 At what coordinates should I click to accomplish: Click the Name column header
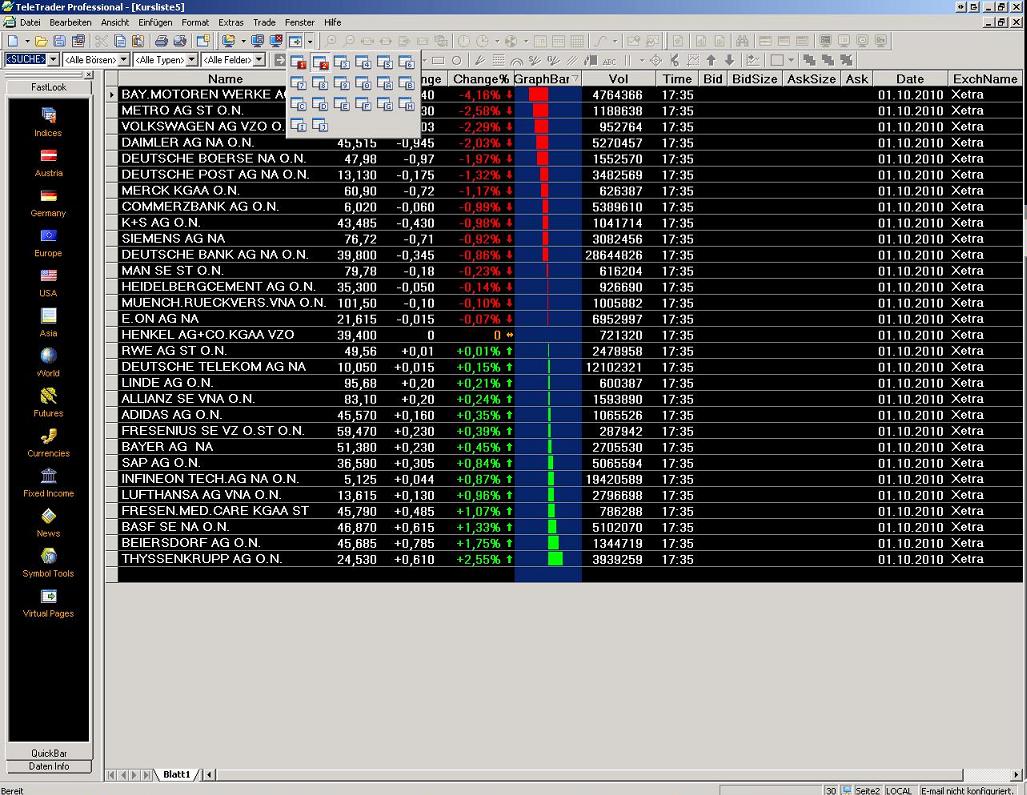[x=225, y=79]
